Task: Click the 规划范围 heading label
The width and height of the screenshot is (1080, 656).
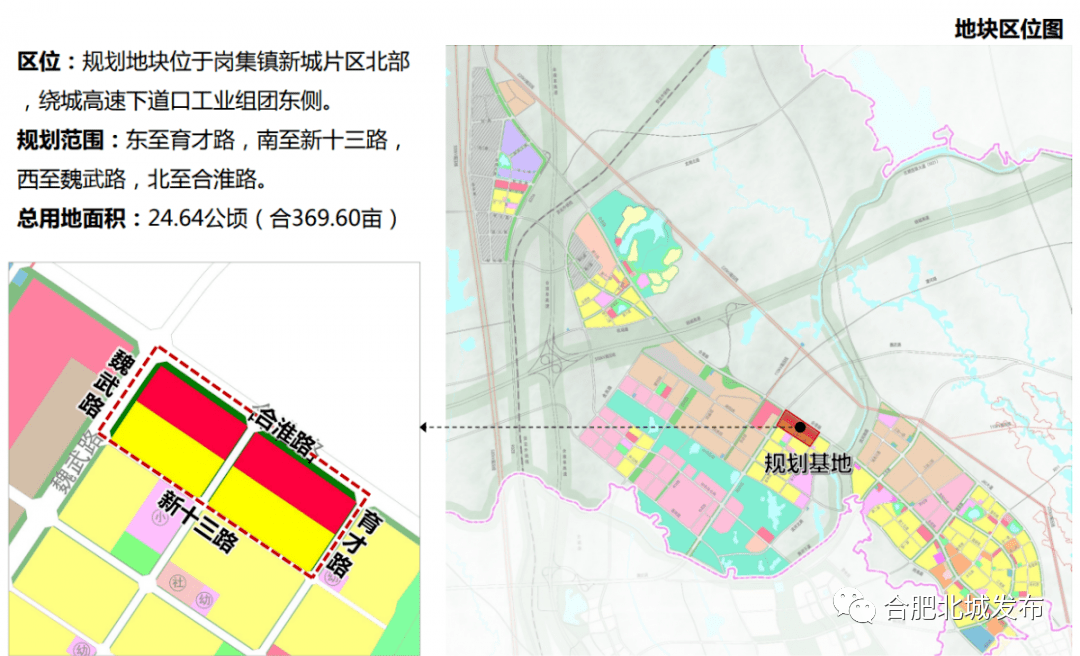Action: point(60,141)
